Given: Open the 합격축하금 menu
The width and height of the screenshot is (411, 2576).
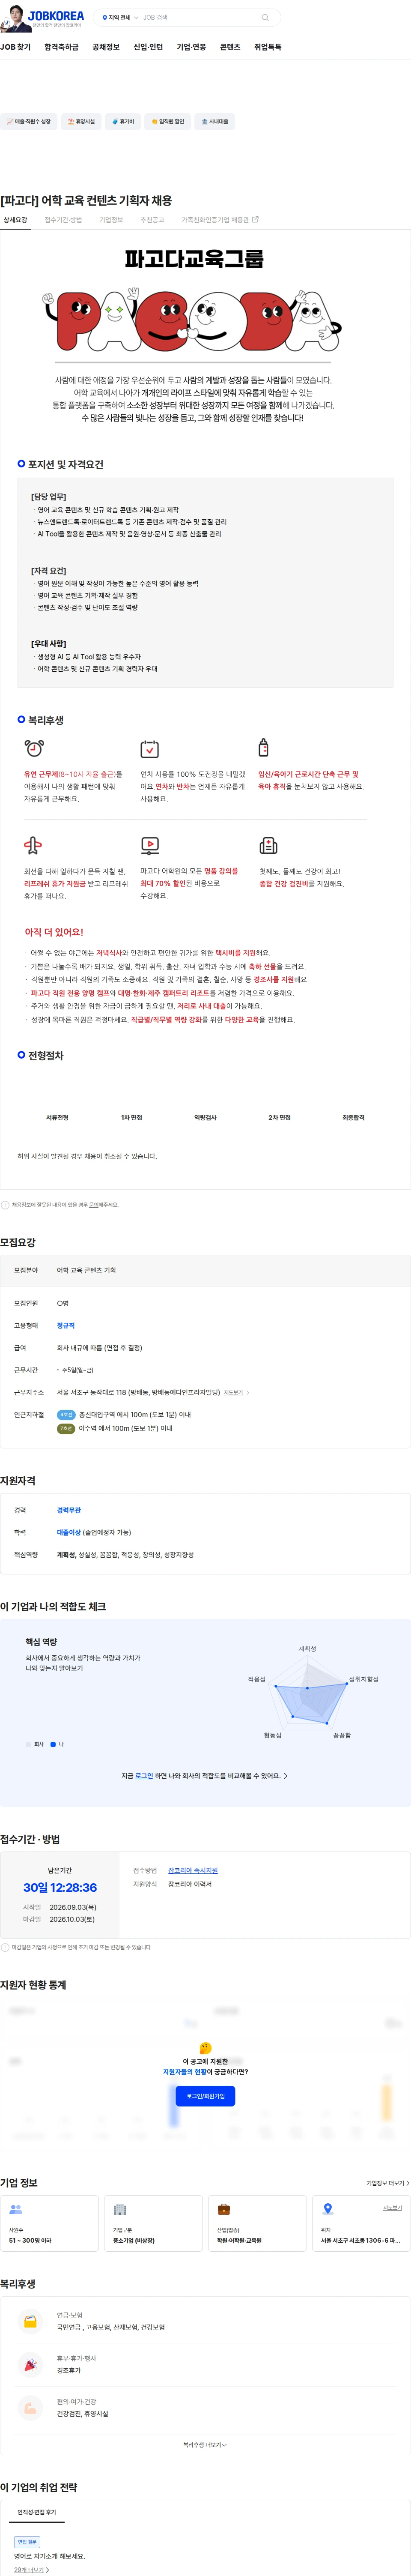Looking at the screenshot, I should pos(61,47).
